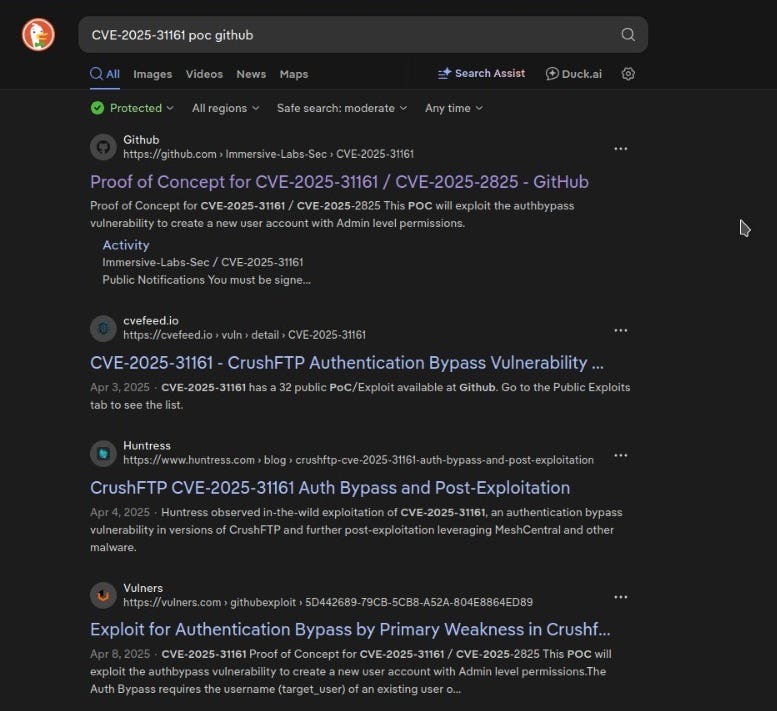Image resolution: width=777 pixels, height=711 pixels.
Task: Click the 'cvefeed.io' site name text
Action: [151, 321]
